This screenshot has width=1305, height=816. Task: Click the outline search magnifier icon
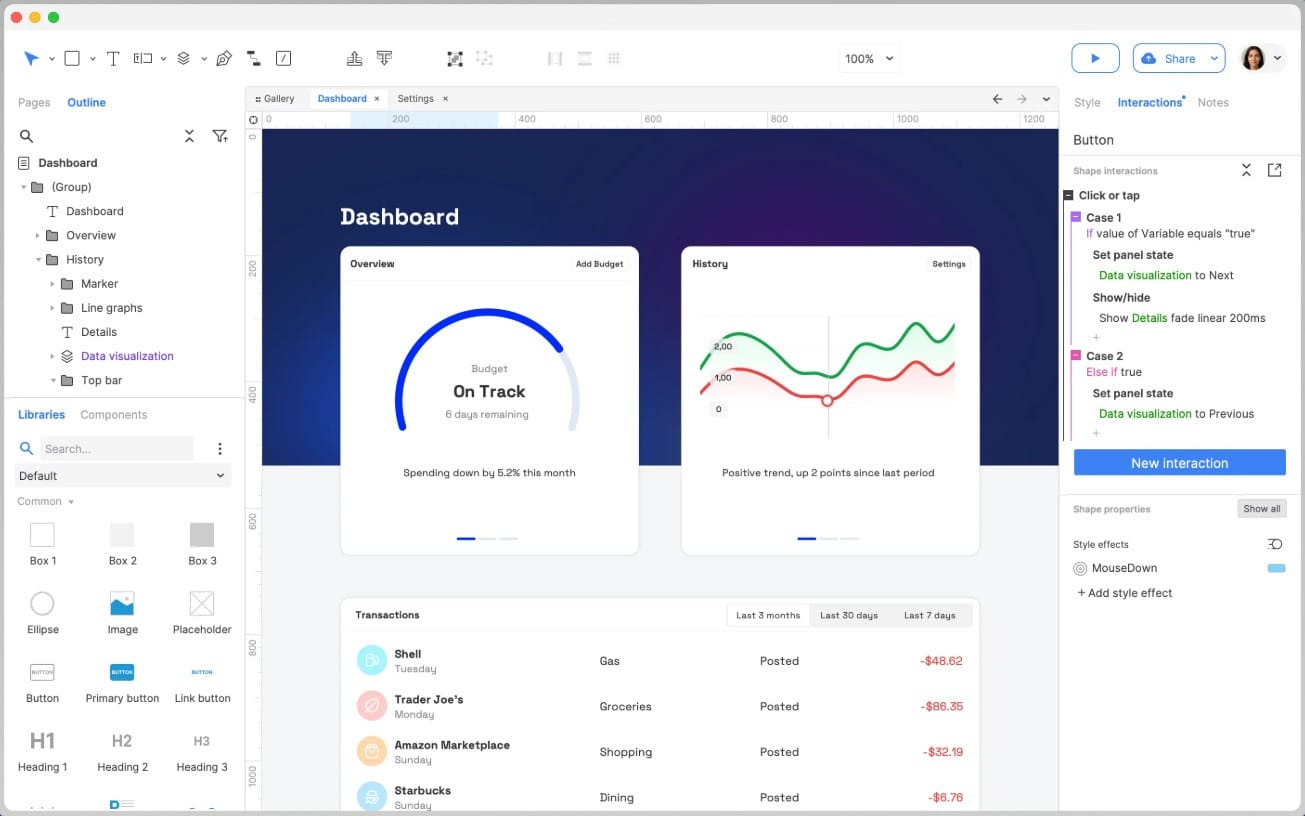(x=27, y=136)
